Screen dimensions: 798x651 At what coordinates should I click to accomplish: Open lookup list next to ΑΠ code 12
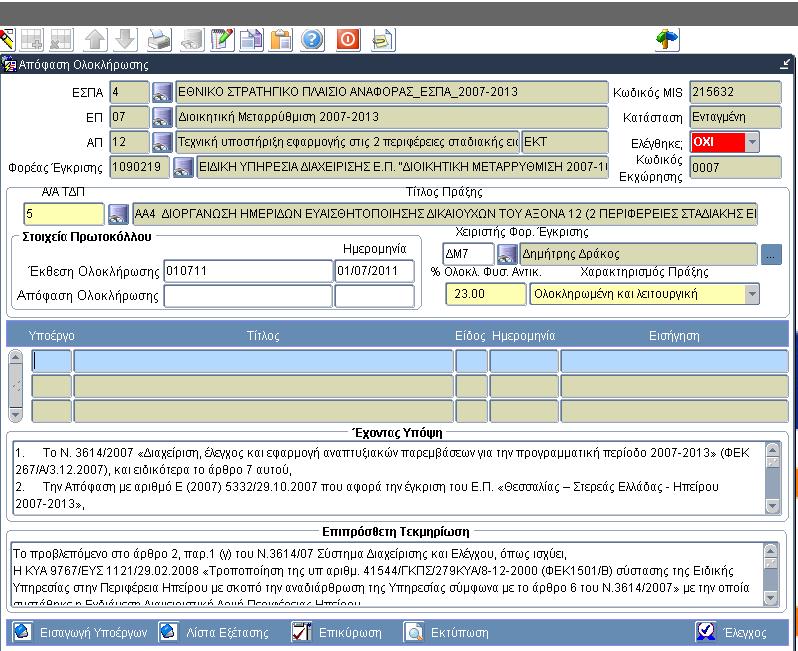pos(162,142)
